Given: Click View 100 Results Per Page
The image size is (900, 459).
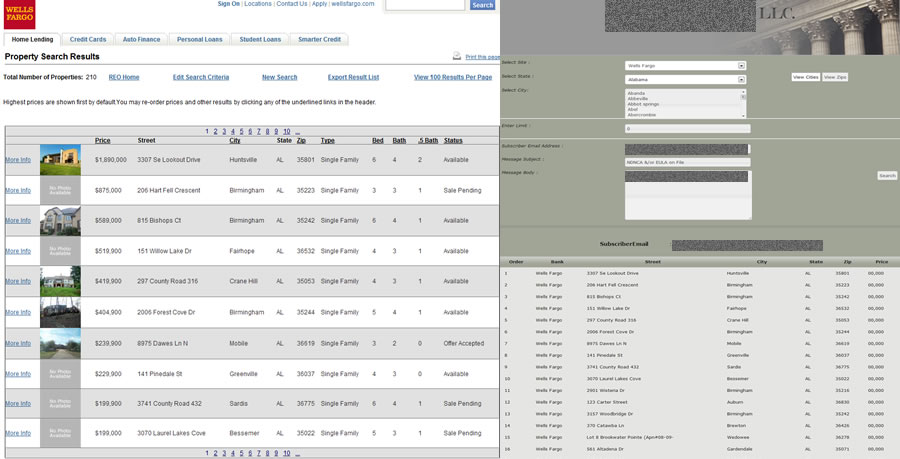Looking at the screenshot, I should pyautogui.click(x=453, y=77).
